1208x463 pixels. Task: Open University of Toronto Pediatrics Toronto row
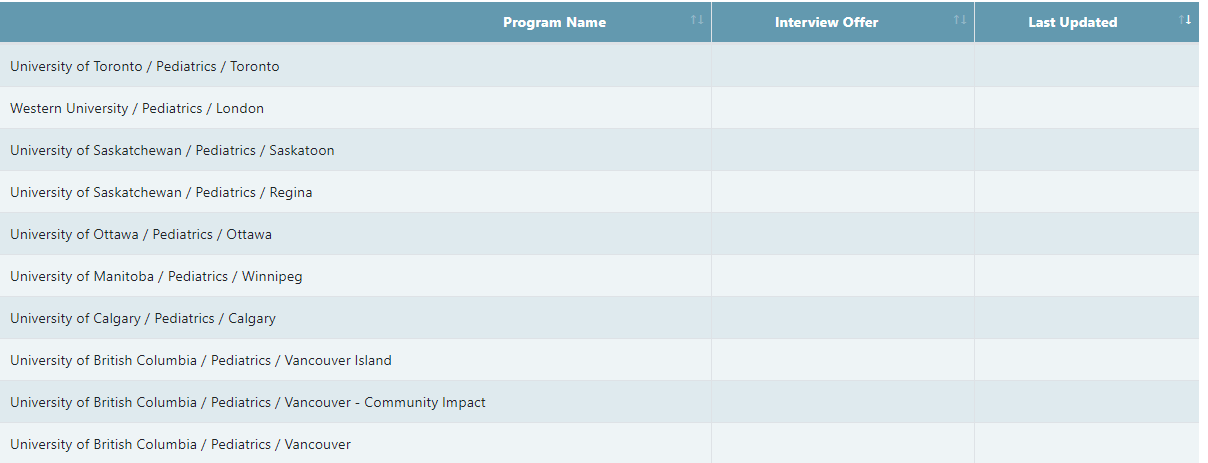coord(145,66)
